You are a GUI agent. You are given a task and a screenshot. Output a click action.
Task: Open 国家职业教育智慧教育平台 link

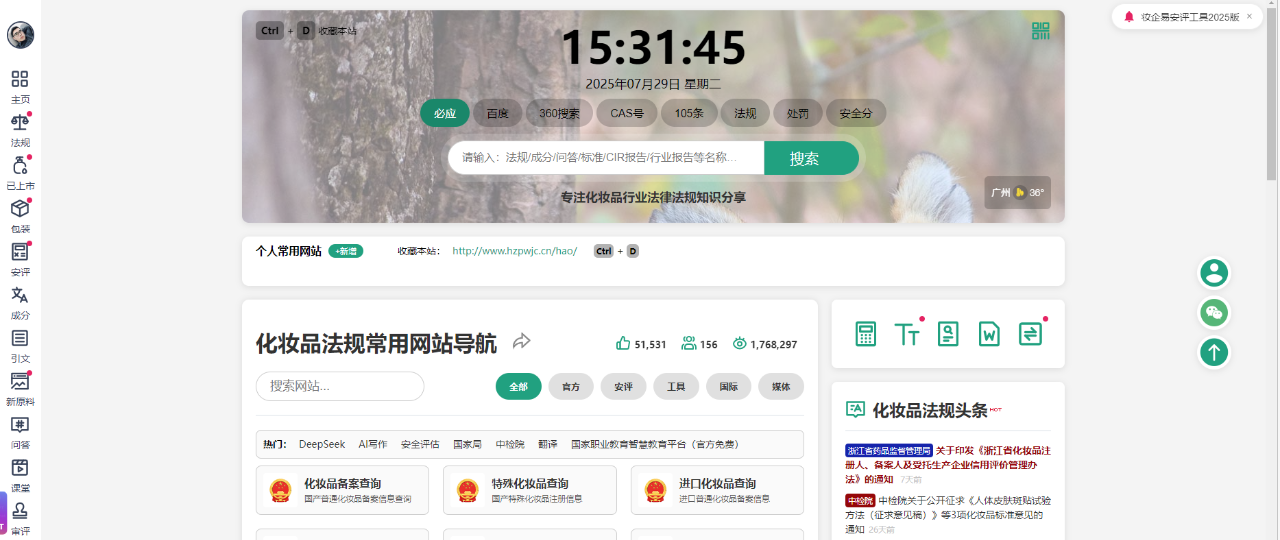tap(655, 444)
